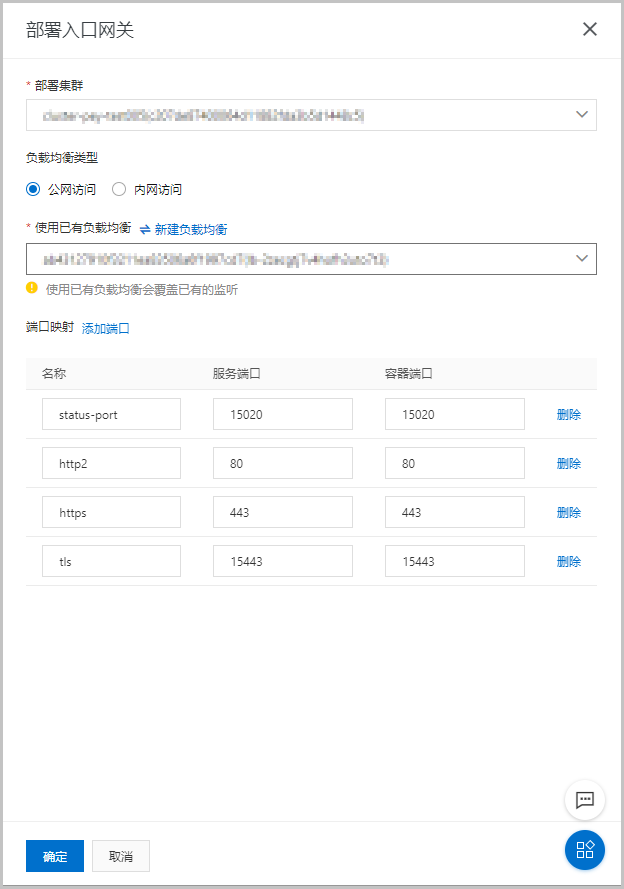624x889 pixels.
Task: Open the chat feedback icon
Action: click(584, 800)
